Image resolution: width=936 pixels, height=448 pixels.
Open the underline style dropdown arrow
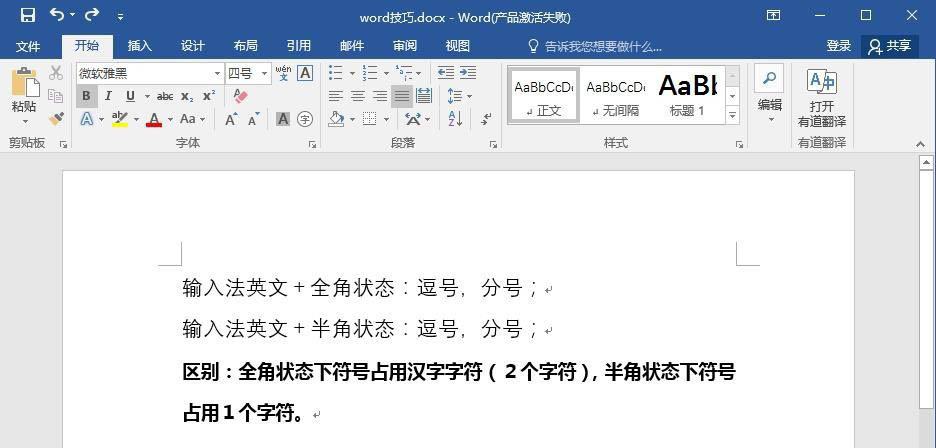(x=147, y=96)
